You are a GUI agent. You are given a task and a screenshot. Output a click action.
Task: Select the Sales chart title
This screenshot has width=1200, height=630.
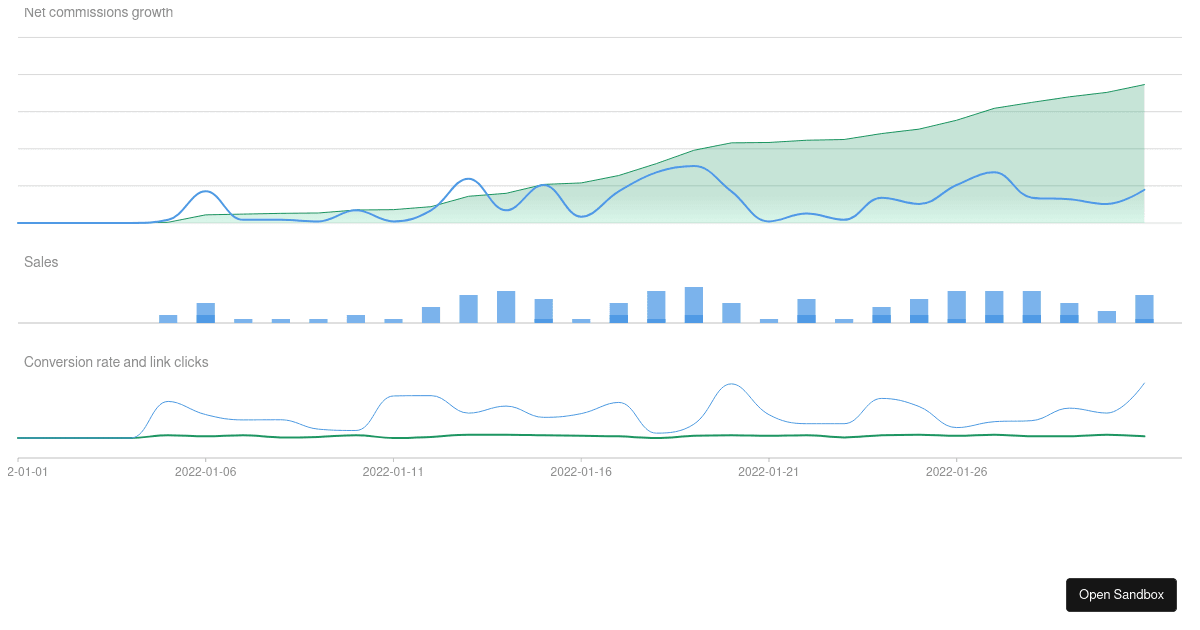click(x=41, y=262)
